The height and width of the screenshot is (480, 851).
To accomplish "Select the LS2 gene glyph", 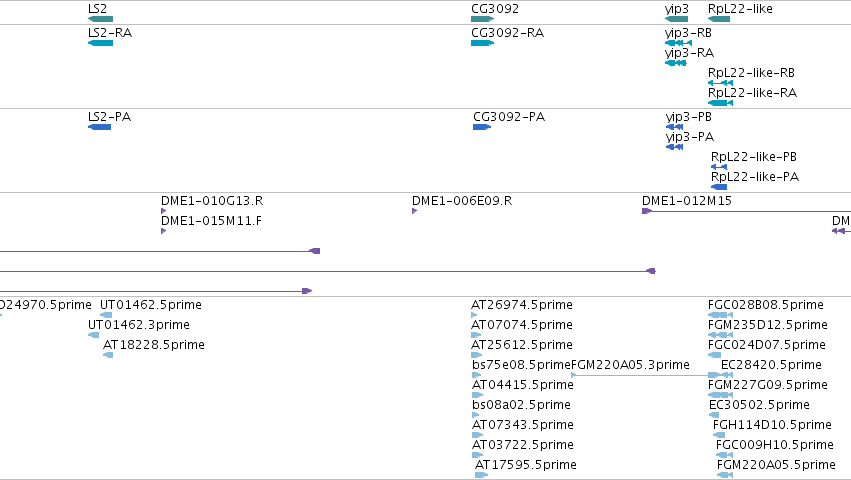I will pos(100,19).
